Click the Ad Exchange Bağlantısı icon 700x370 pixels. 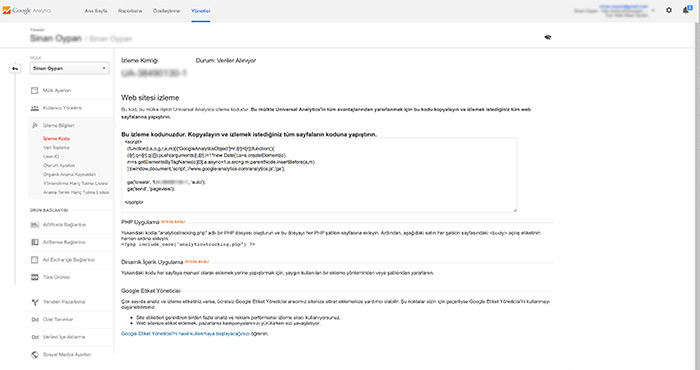point(35,260)
